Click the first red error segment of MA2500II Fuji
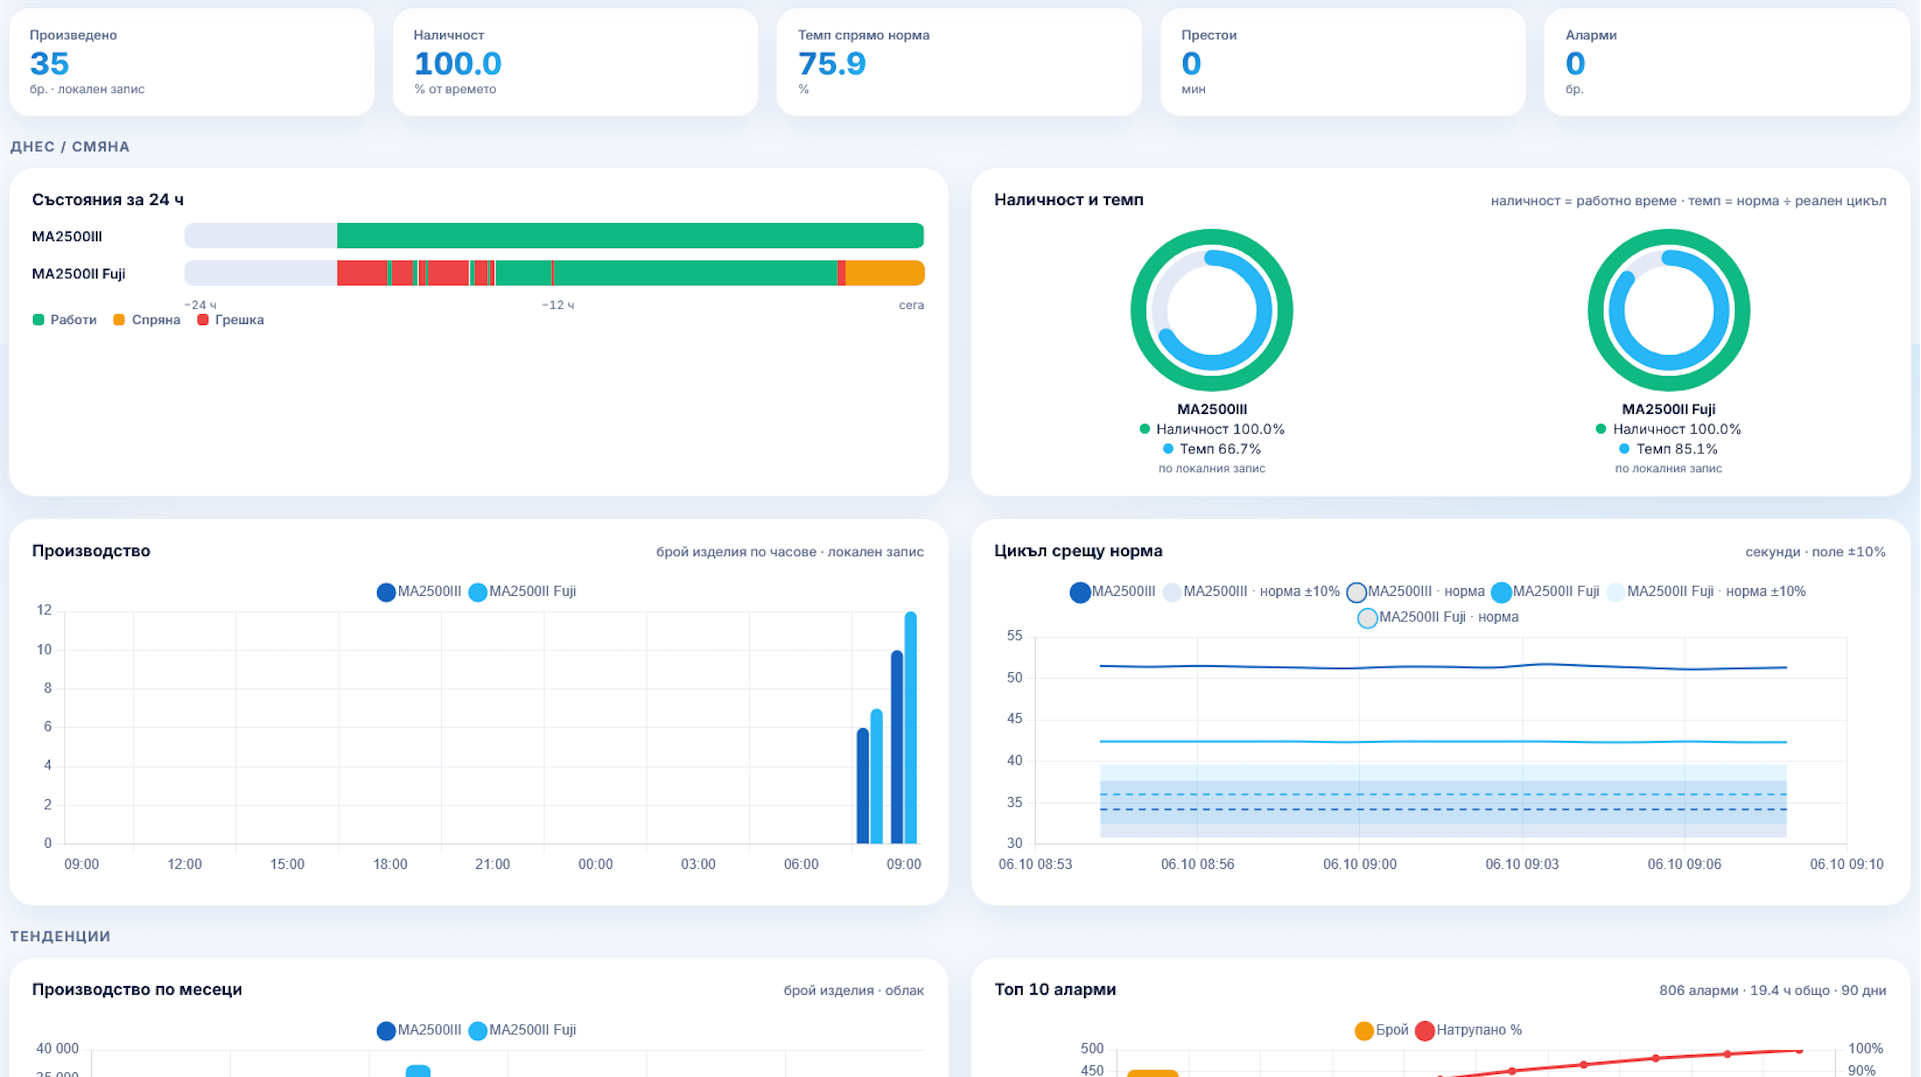This screenshot has width=1921, height=1077. click(362, 273)
